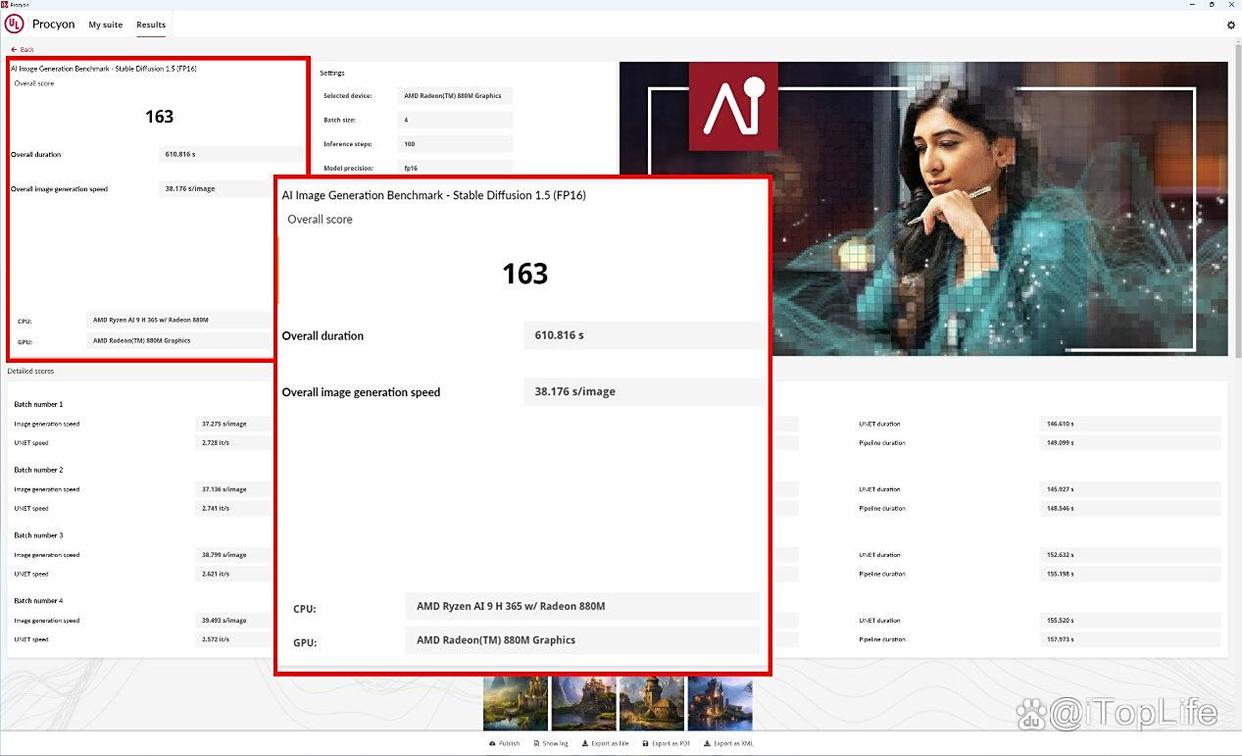Click the Inference steps label

coord(346,144)
